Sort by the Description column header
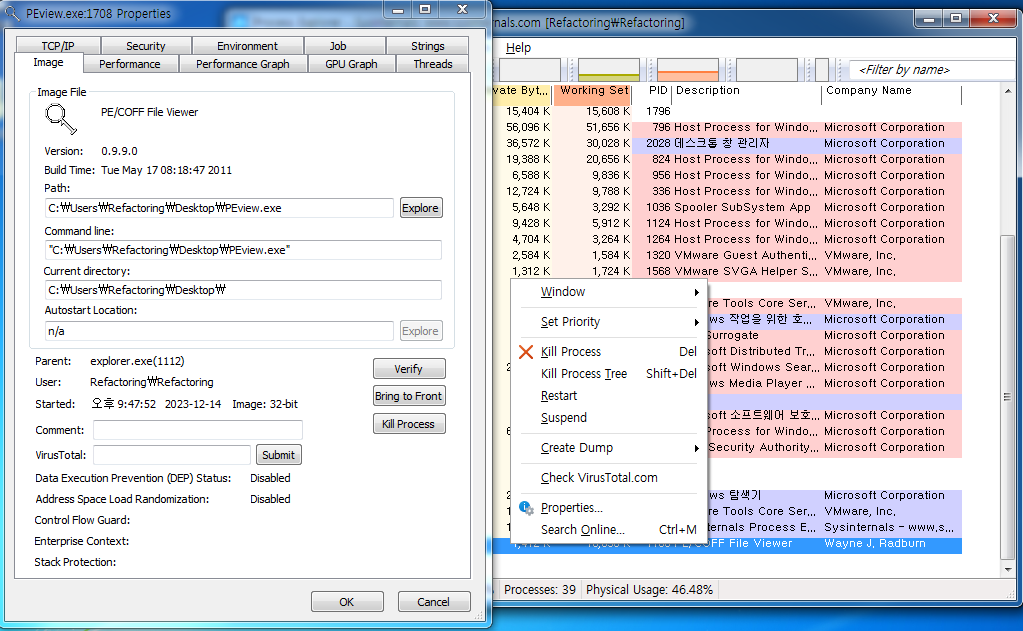 [746, 91]
